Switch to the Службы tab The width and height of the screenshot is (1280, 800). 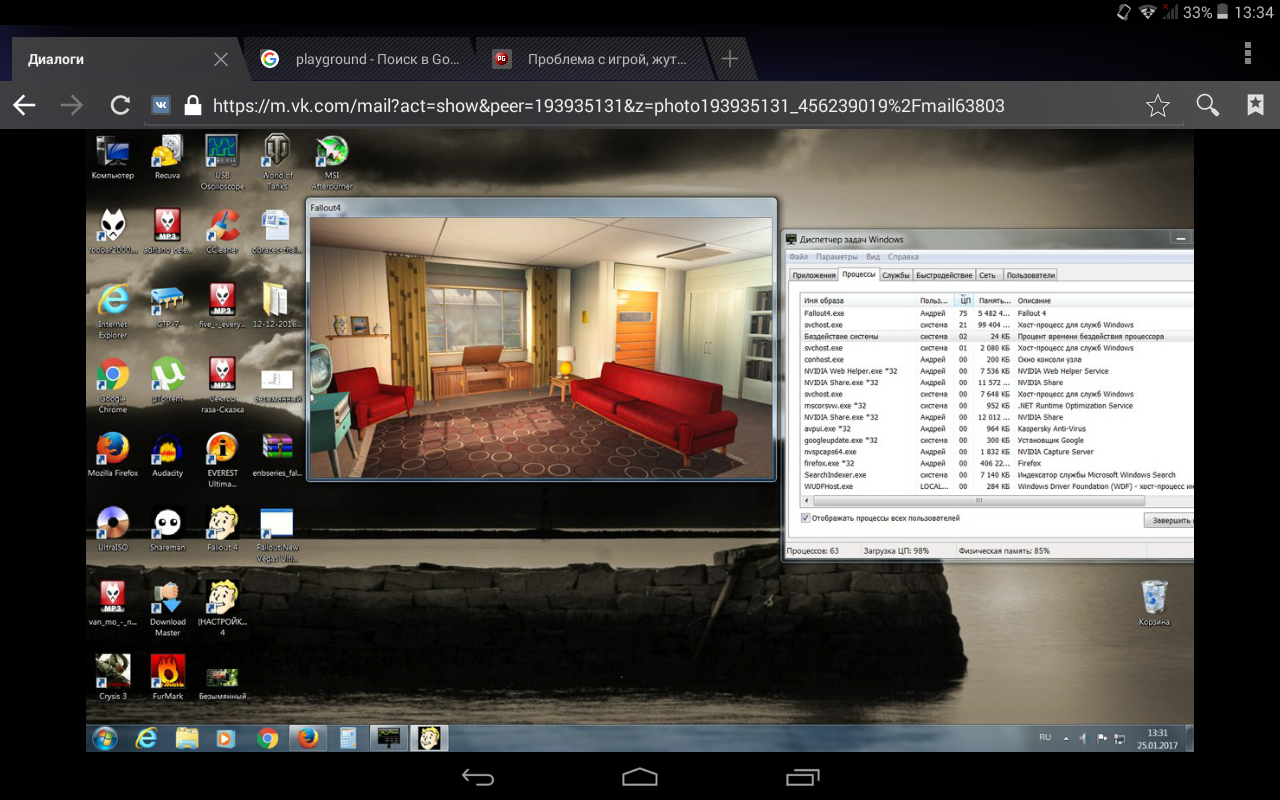click(x=895, y=275)
